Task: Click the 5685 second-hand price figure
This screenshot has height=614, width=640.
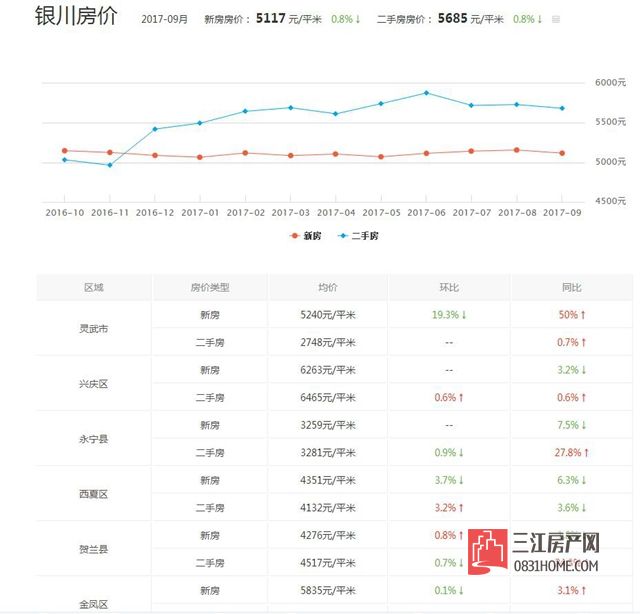Action: tap(453, 18)
